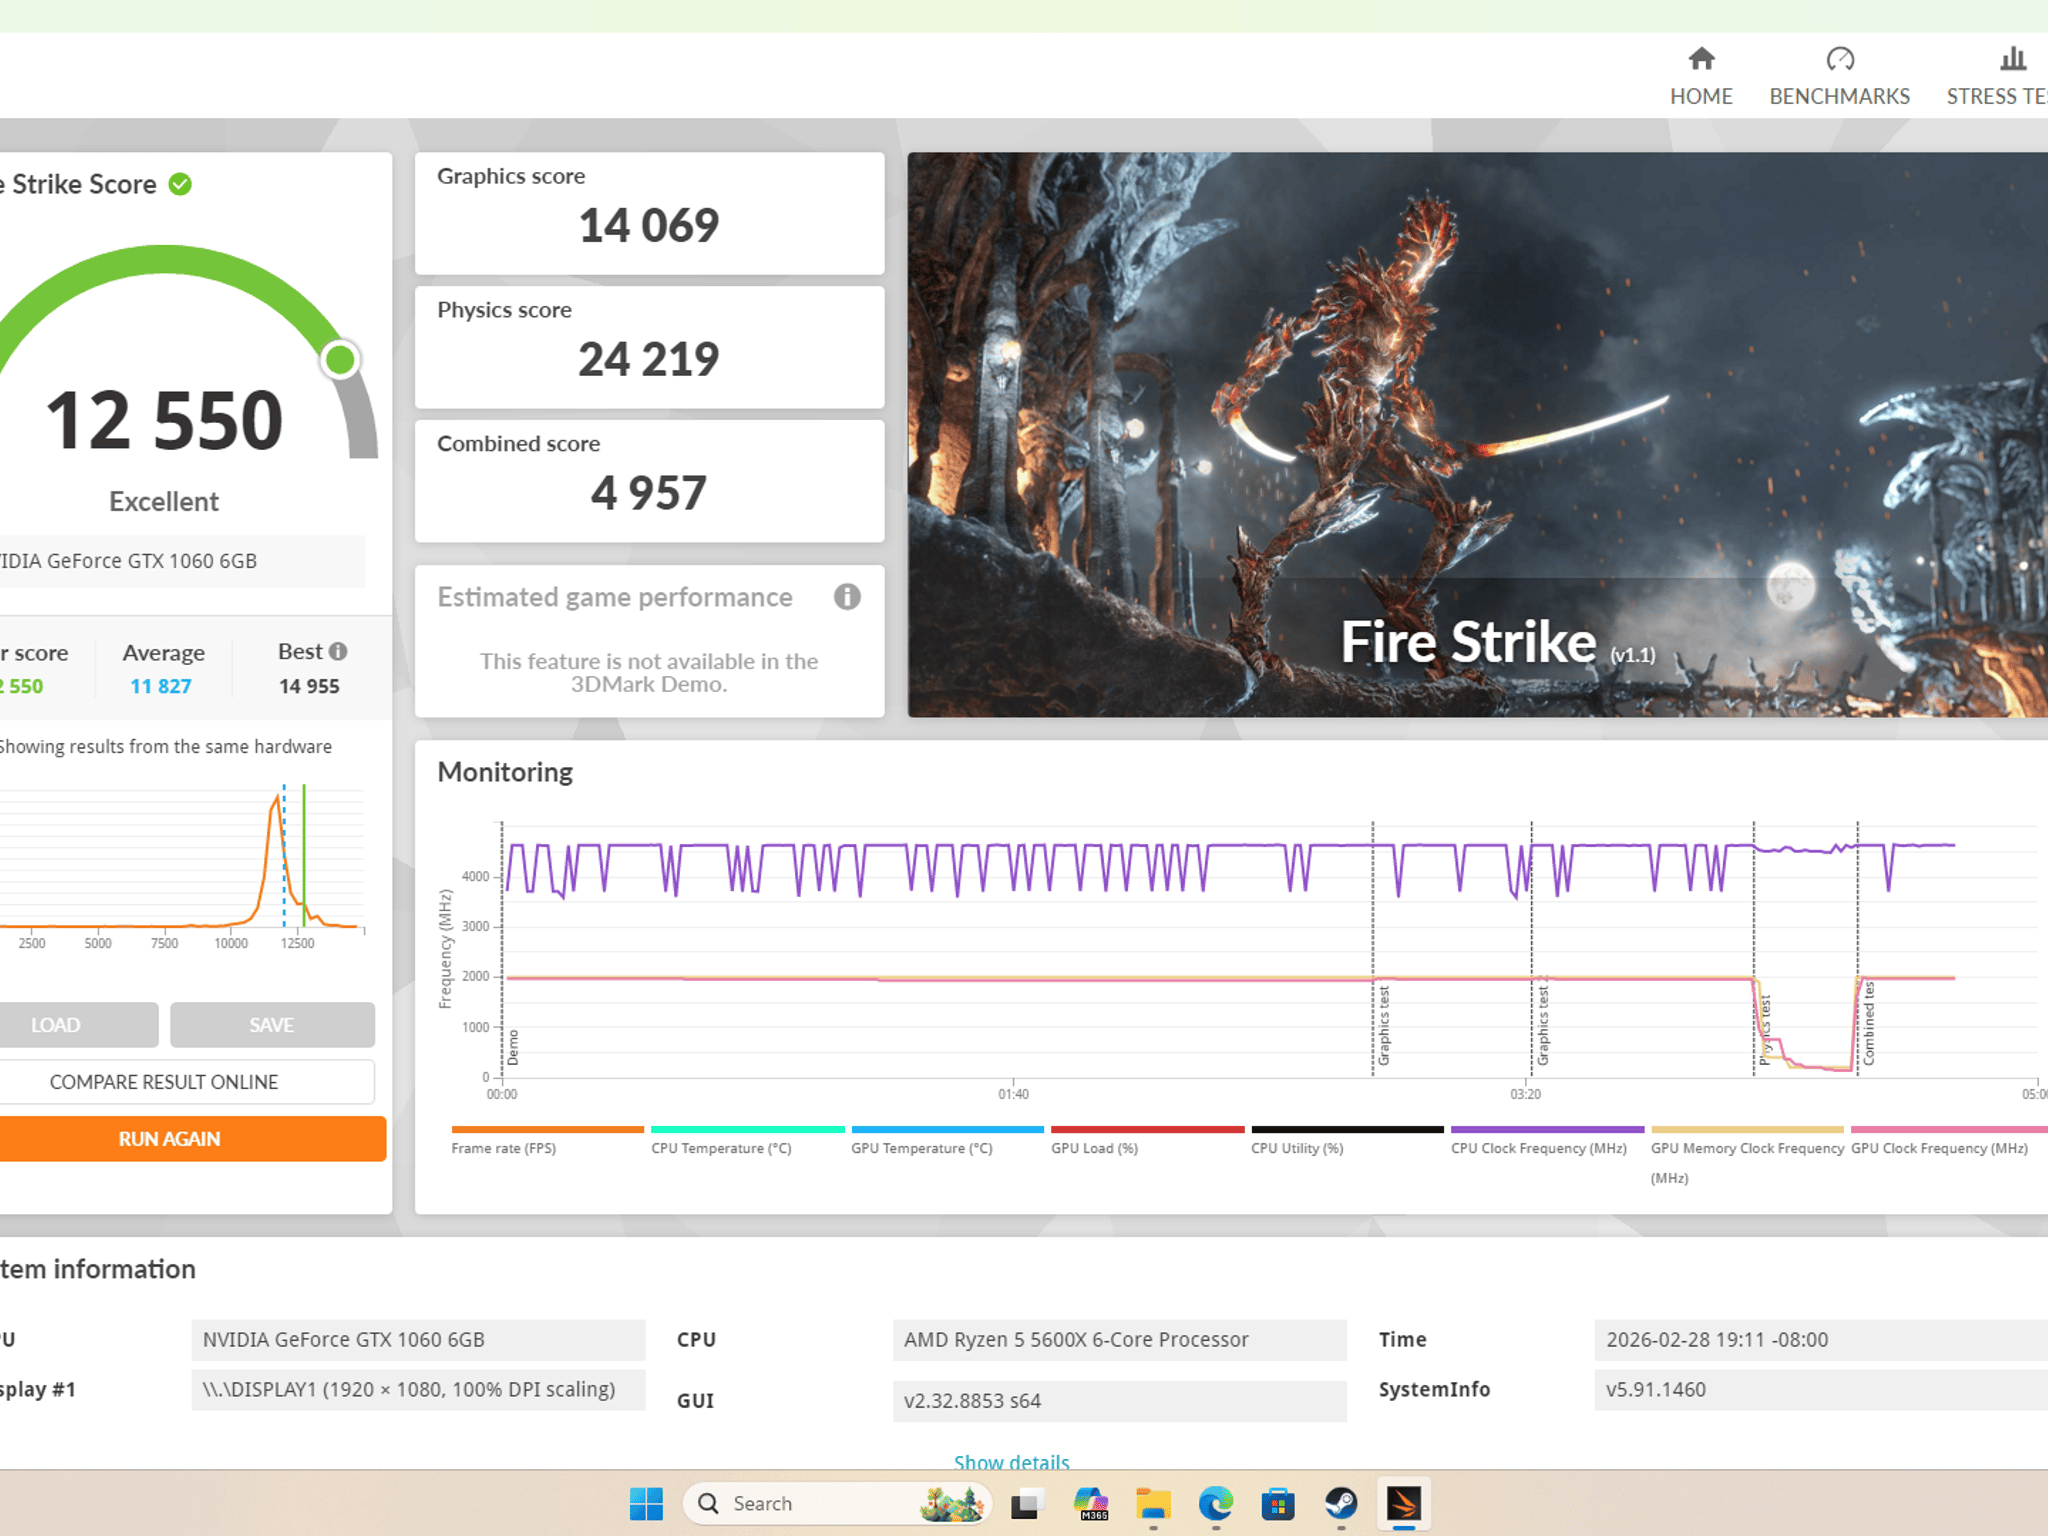2048x1536 pixels.
Task: Click the RUN AGAIN button
Action: click(192, 1139)
